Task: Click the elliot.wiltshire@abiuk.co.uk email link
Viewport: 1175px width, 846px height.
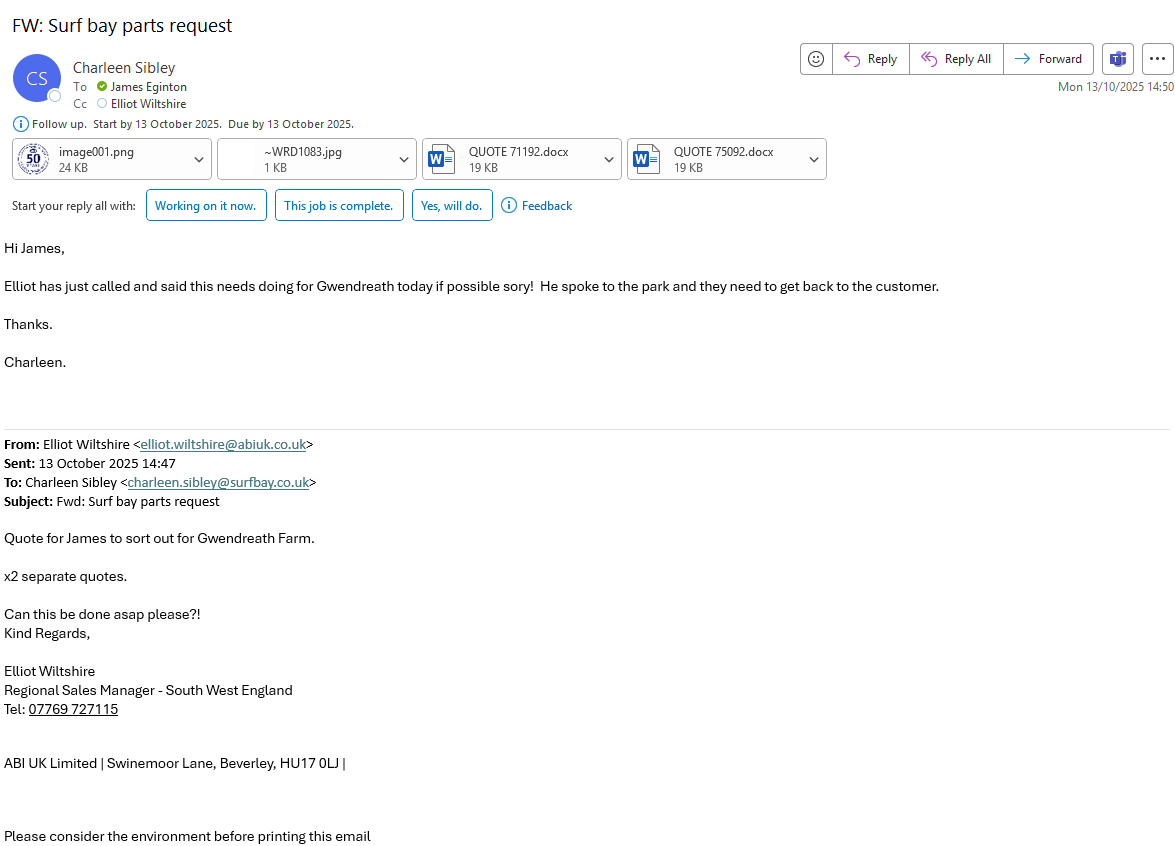Action: [223, 444]
